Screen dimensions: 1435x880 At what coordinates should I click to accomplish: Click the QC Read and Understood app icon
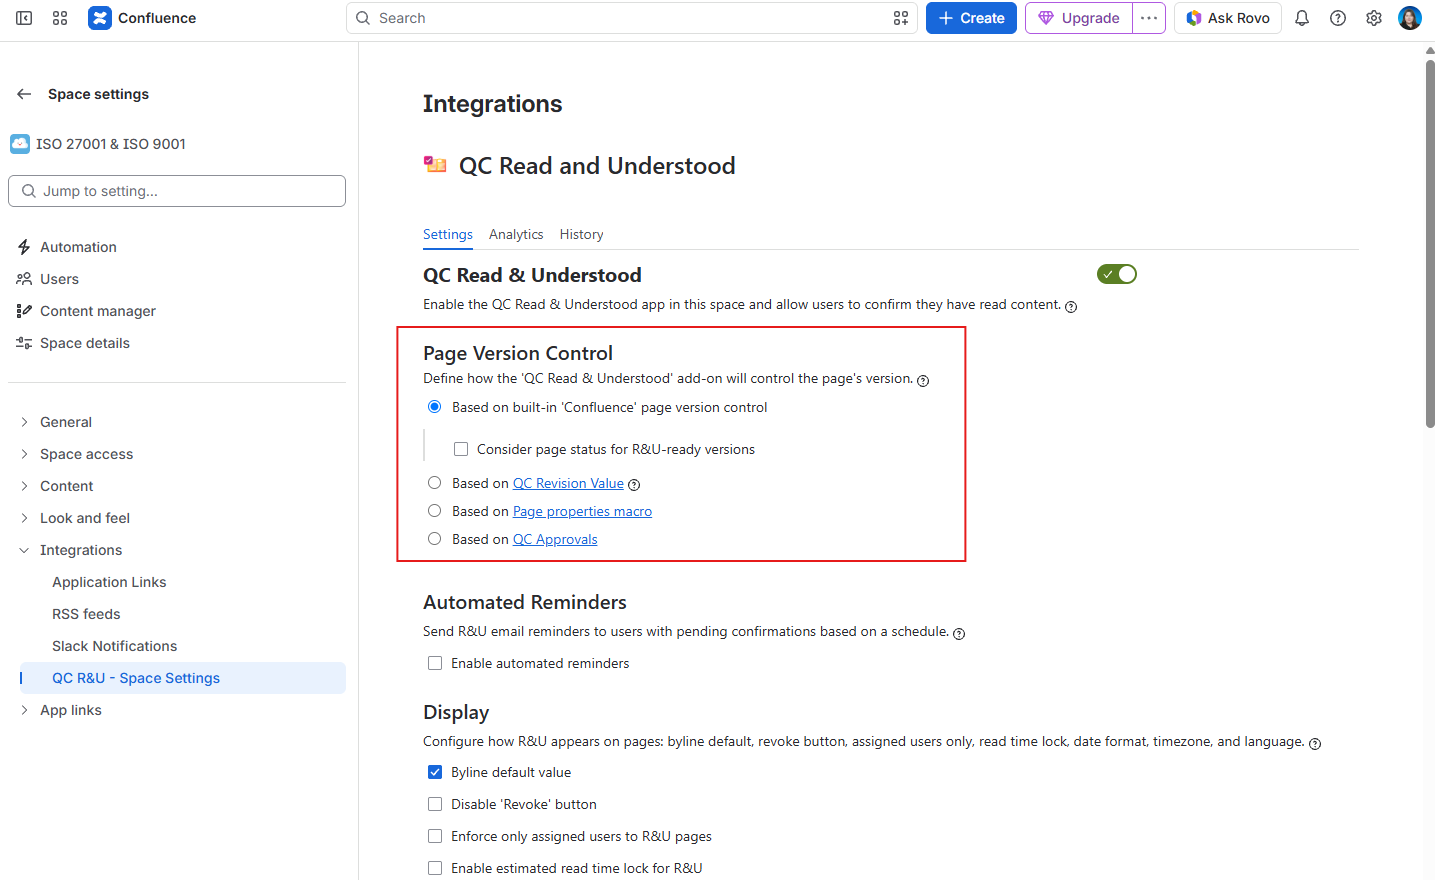point(435,165)
